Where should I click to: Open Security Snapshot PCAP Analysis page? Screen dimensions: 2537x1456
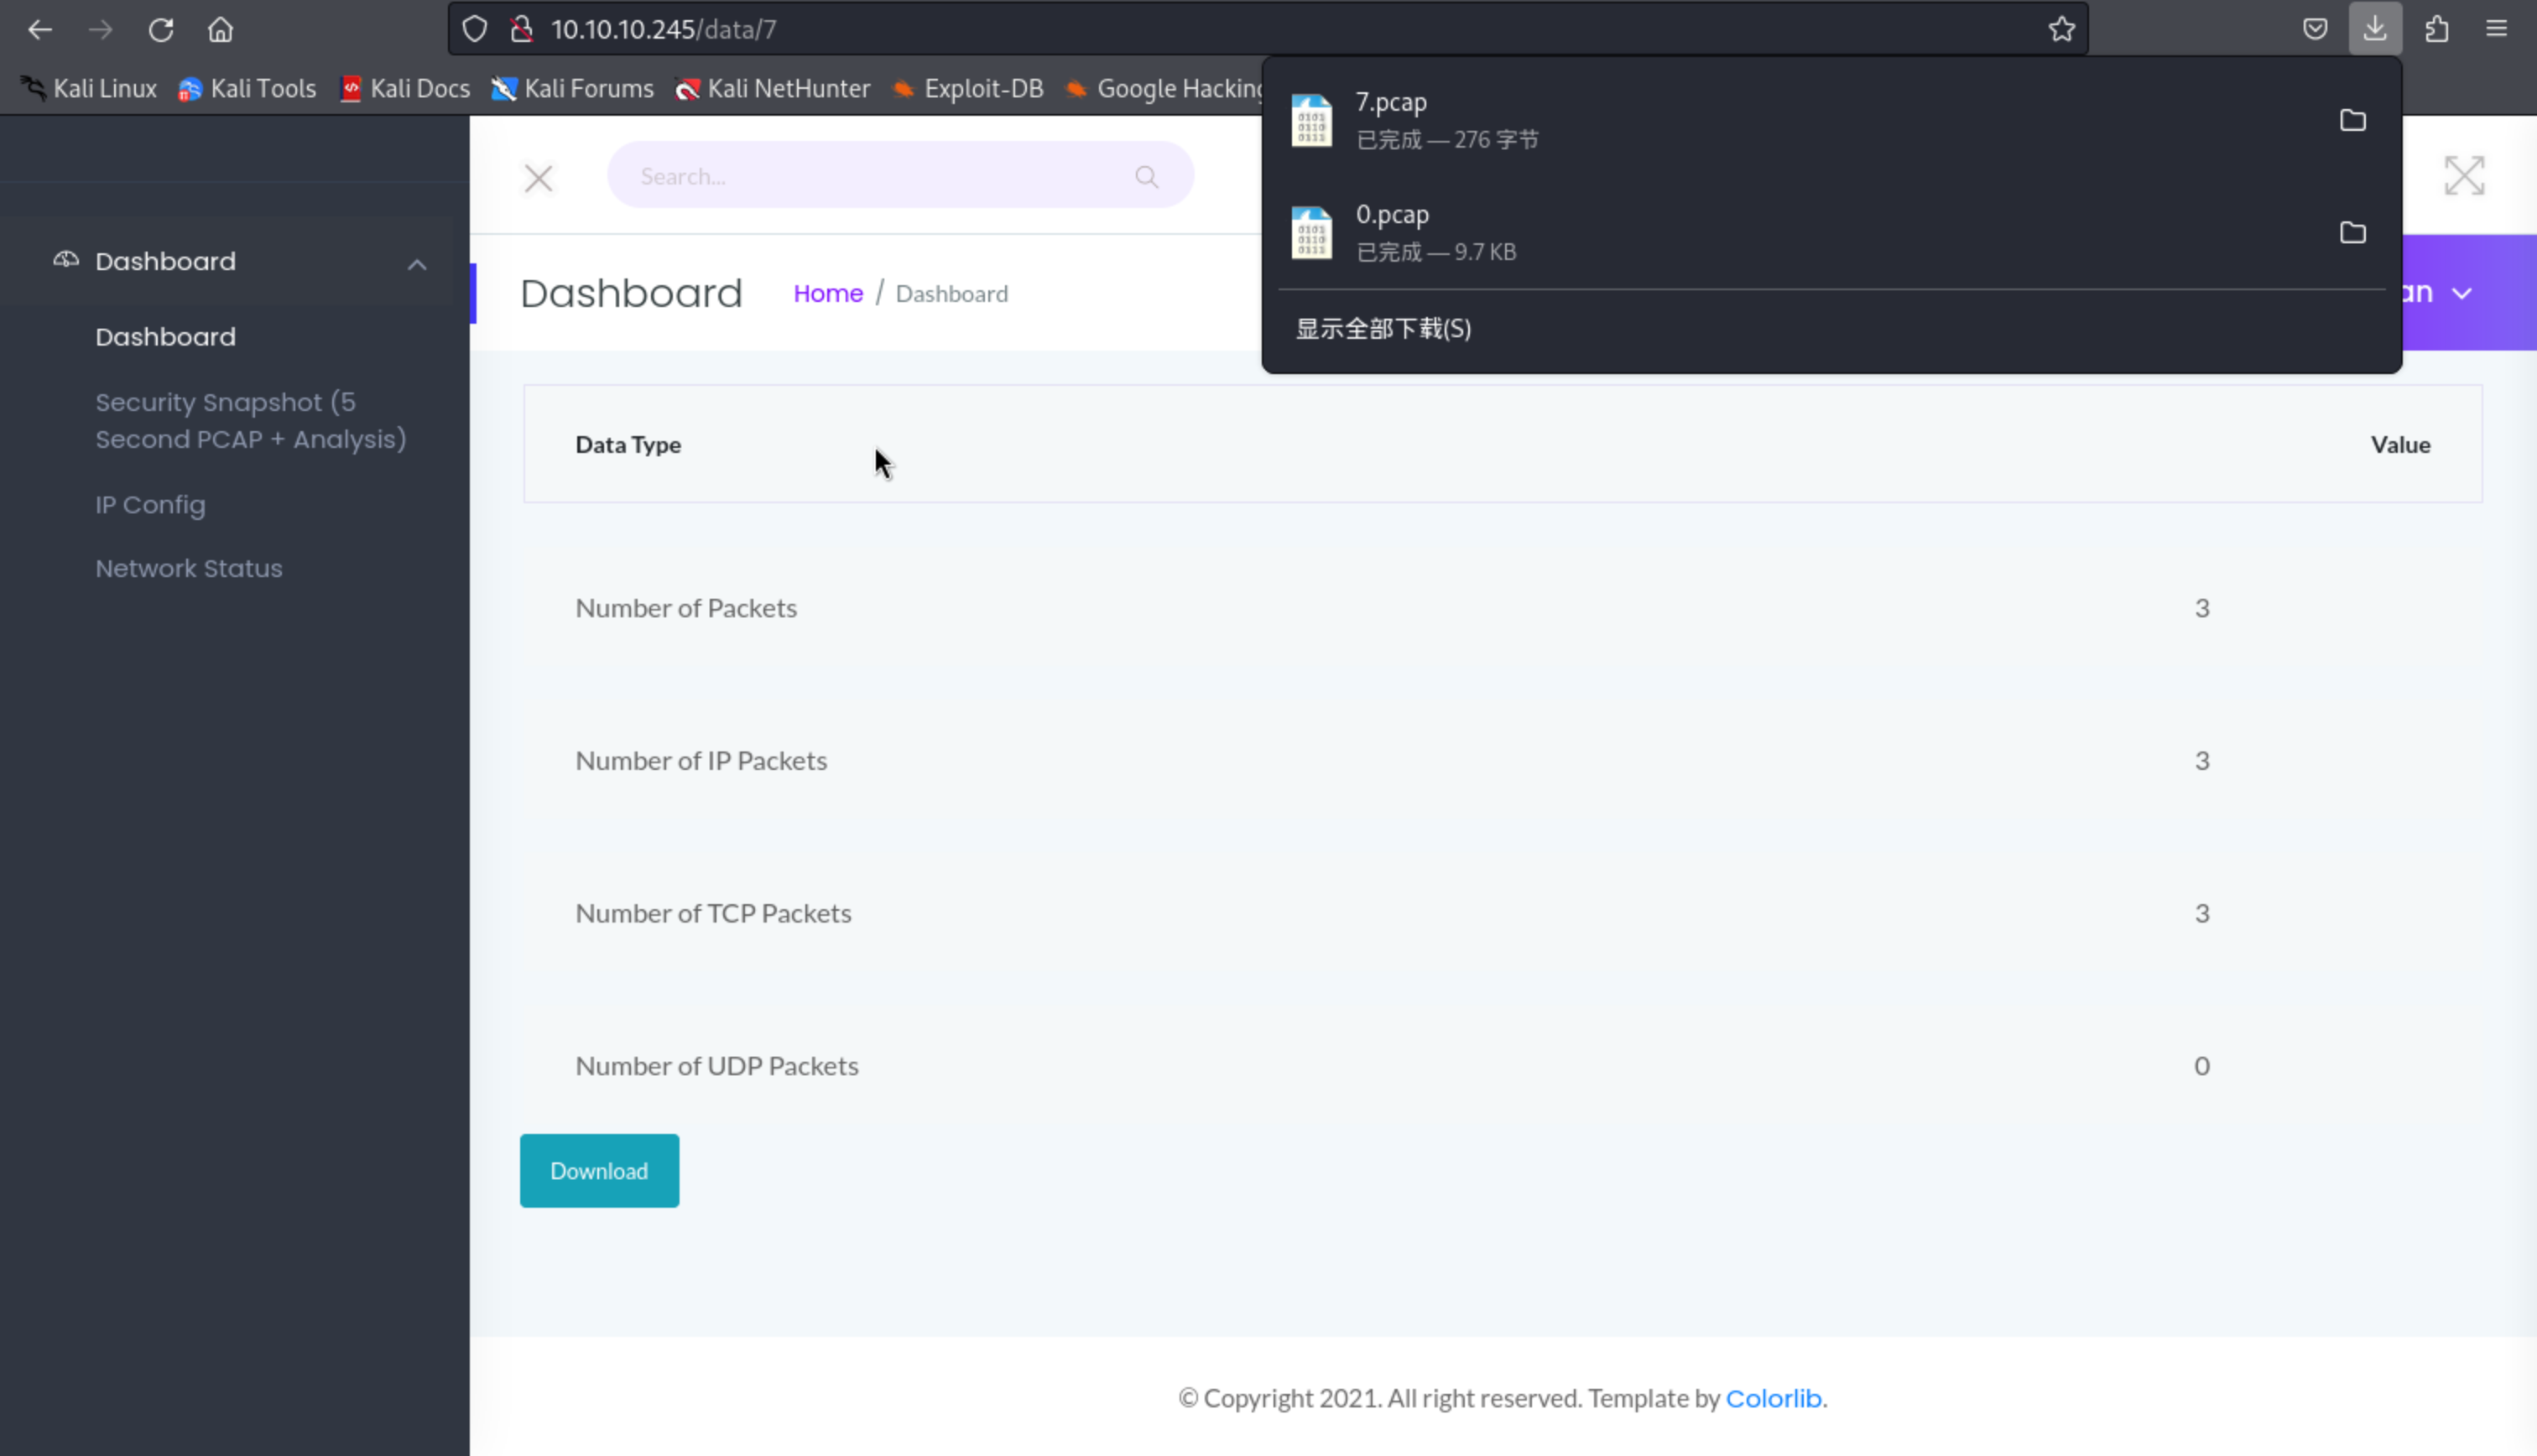[x=250, y=421]
